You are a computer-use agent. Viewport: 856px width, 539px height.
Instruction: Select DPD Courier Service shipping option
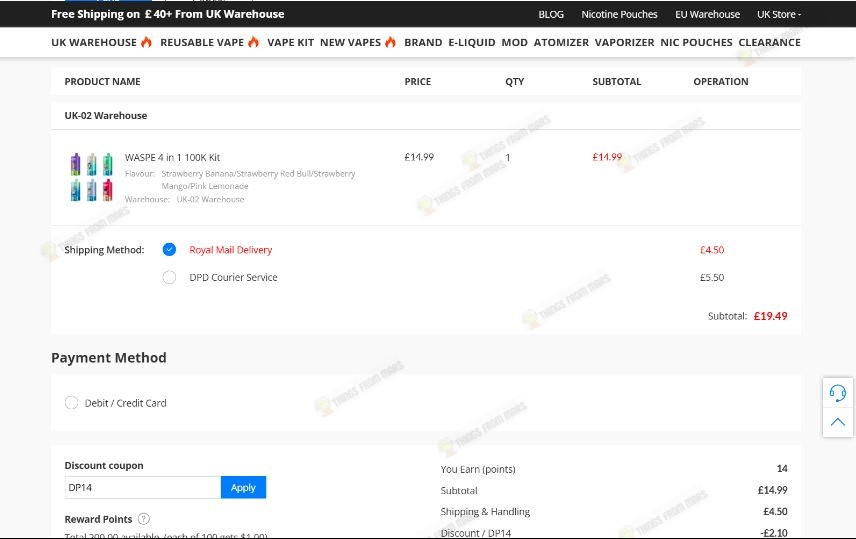pyautogui.click(x=169, y=277)
